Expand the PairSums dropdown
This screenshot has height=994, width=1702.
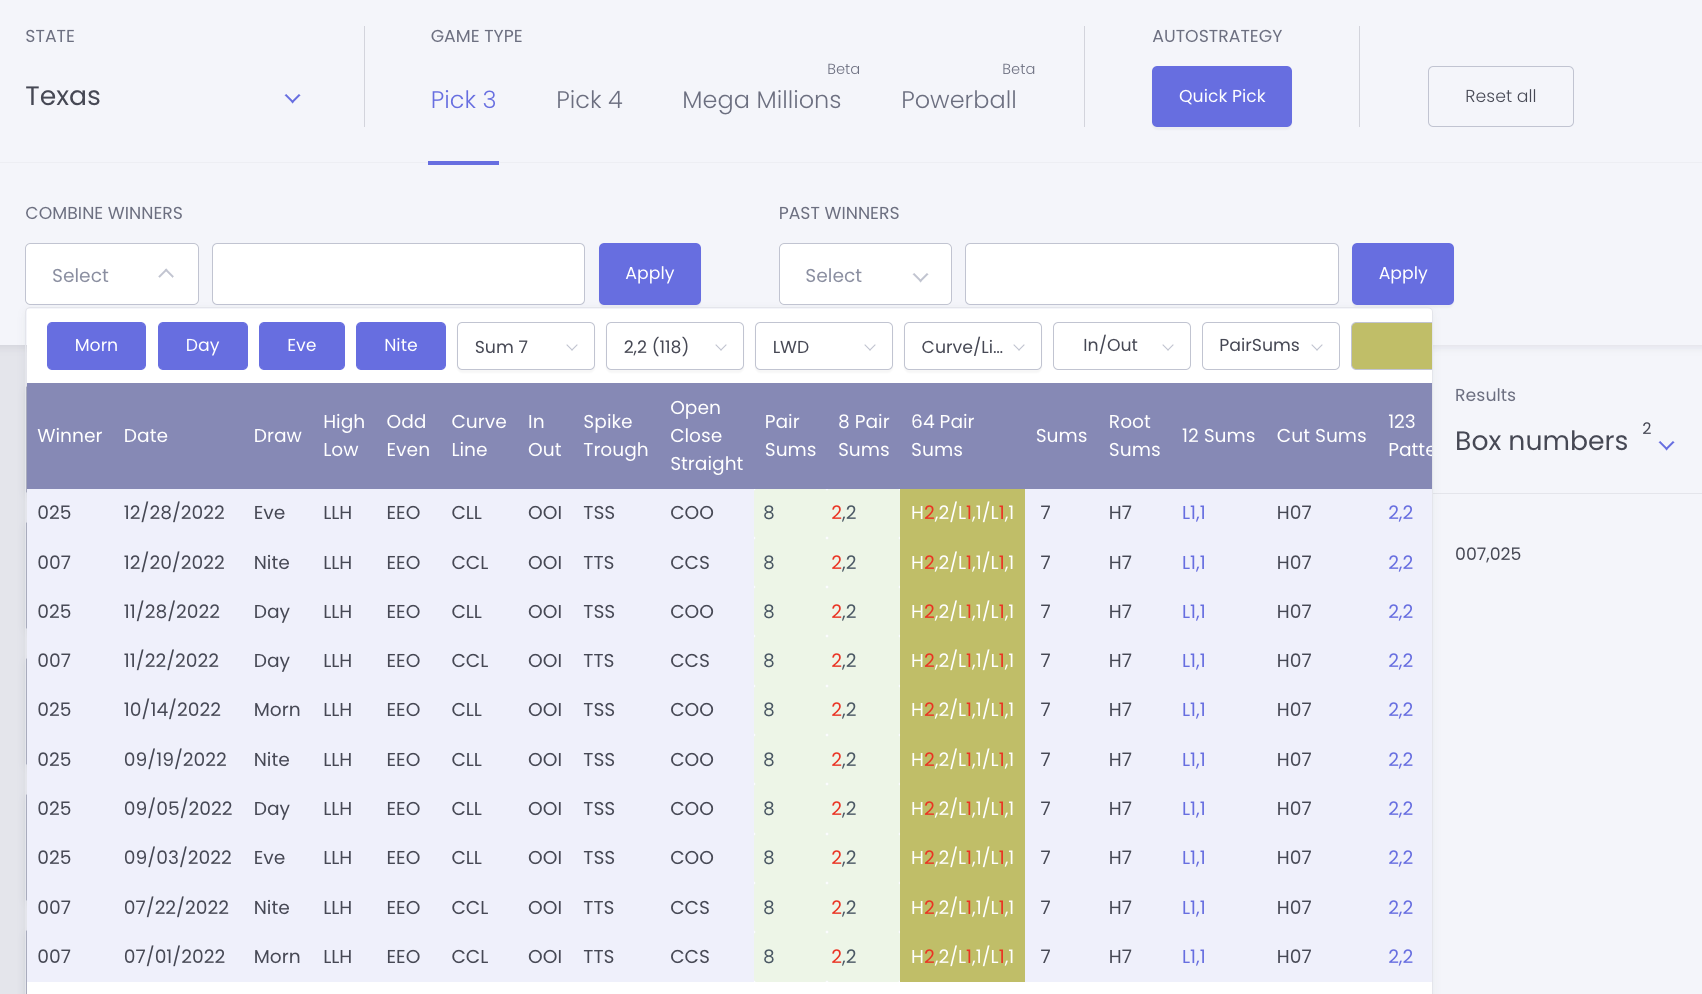coord(1270,346)
